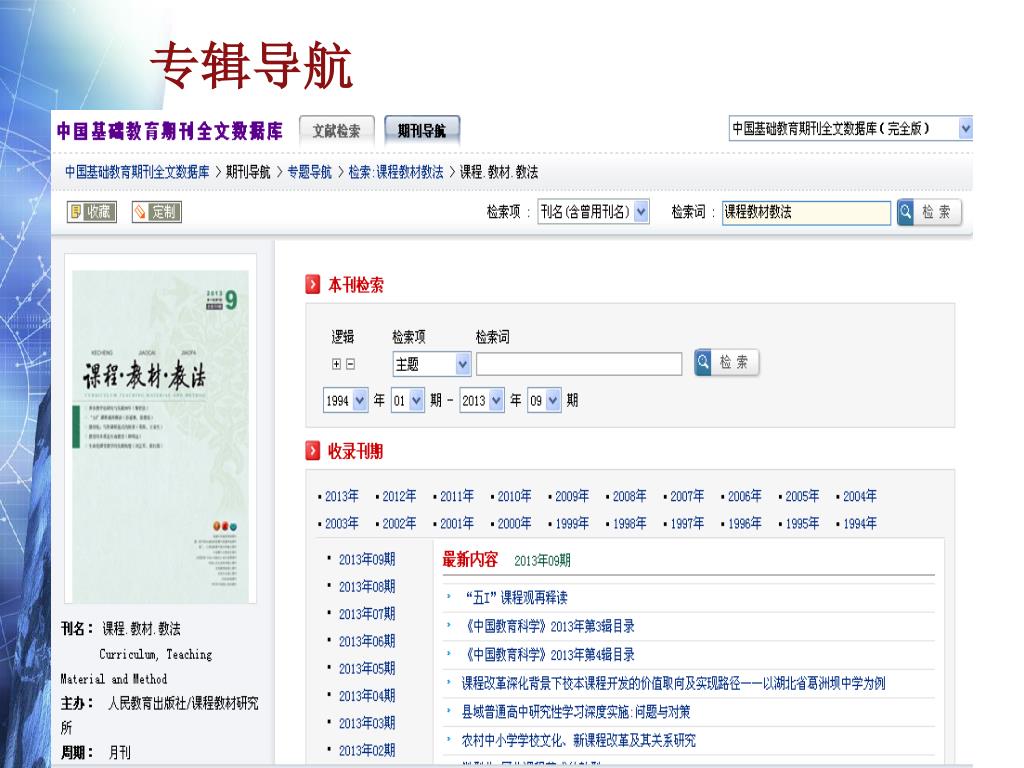The image size is (1024, 768).
Task: Click the 检索词 input containing 课程教材教法
Action: (x=806, y=212)
